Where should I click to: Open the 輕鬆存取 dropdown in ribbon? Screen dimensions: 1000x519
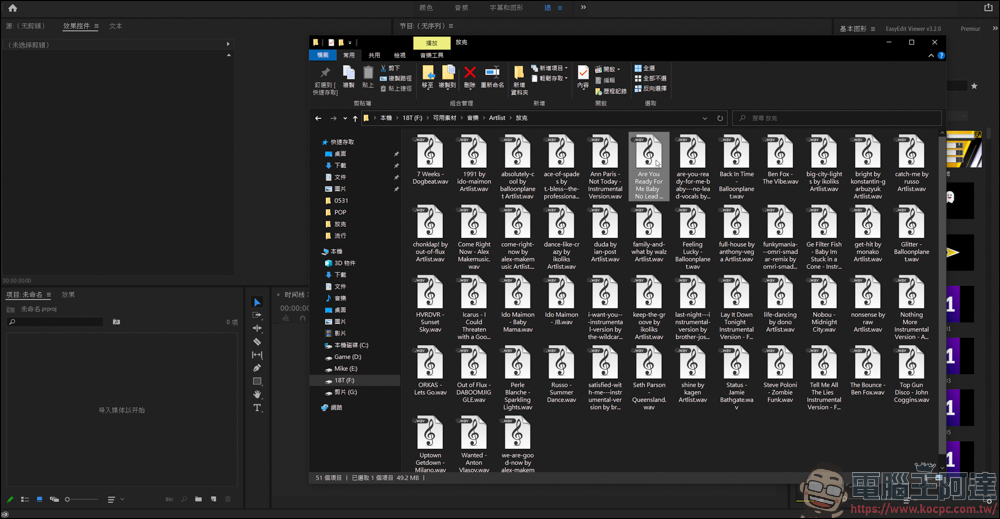(x=550, y=78)
